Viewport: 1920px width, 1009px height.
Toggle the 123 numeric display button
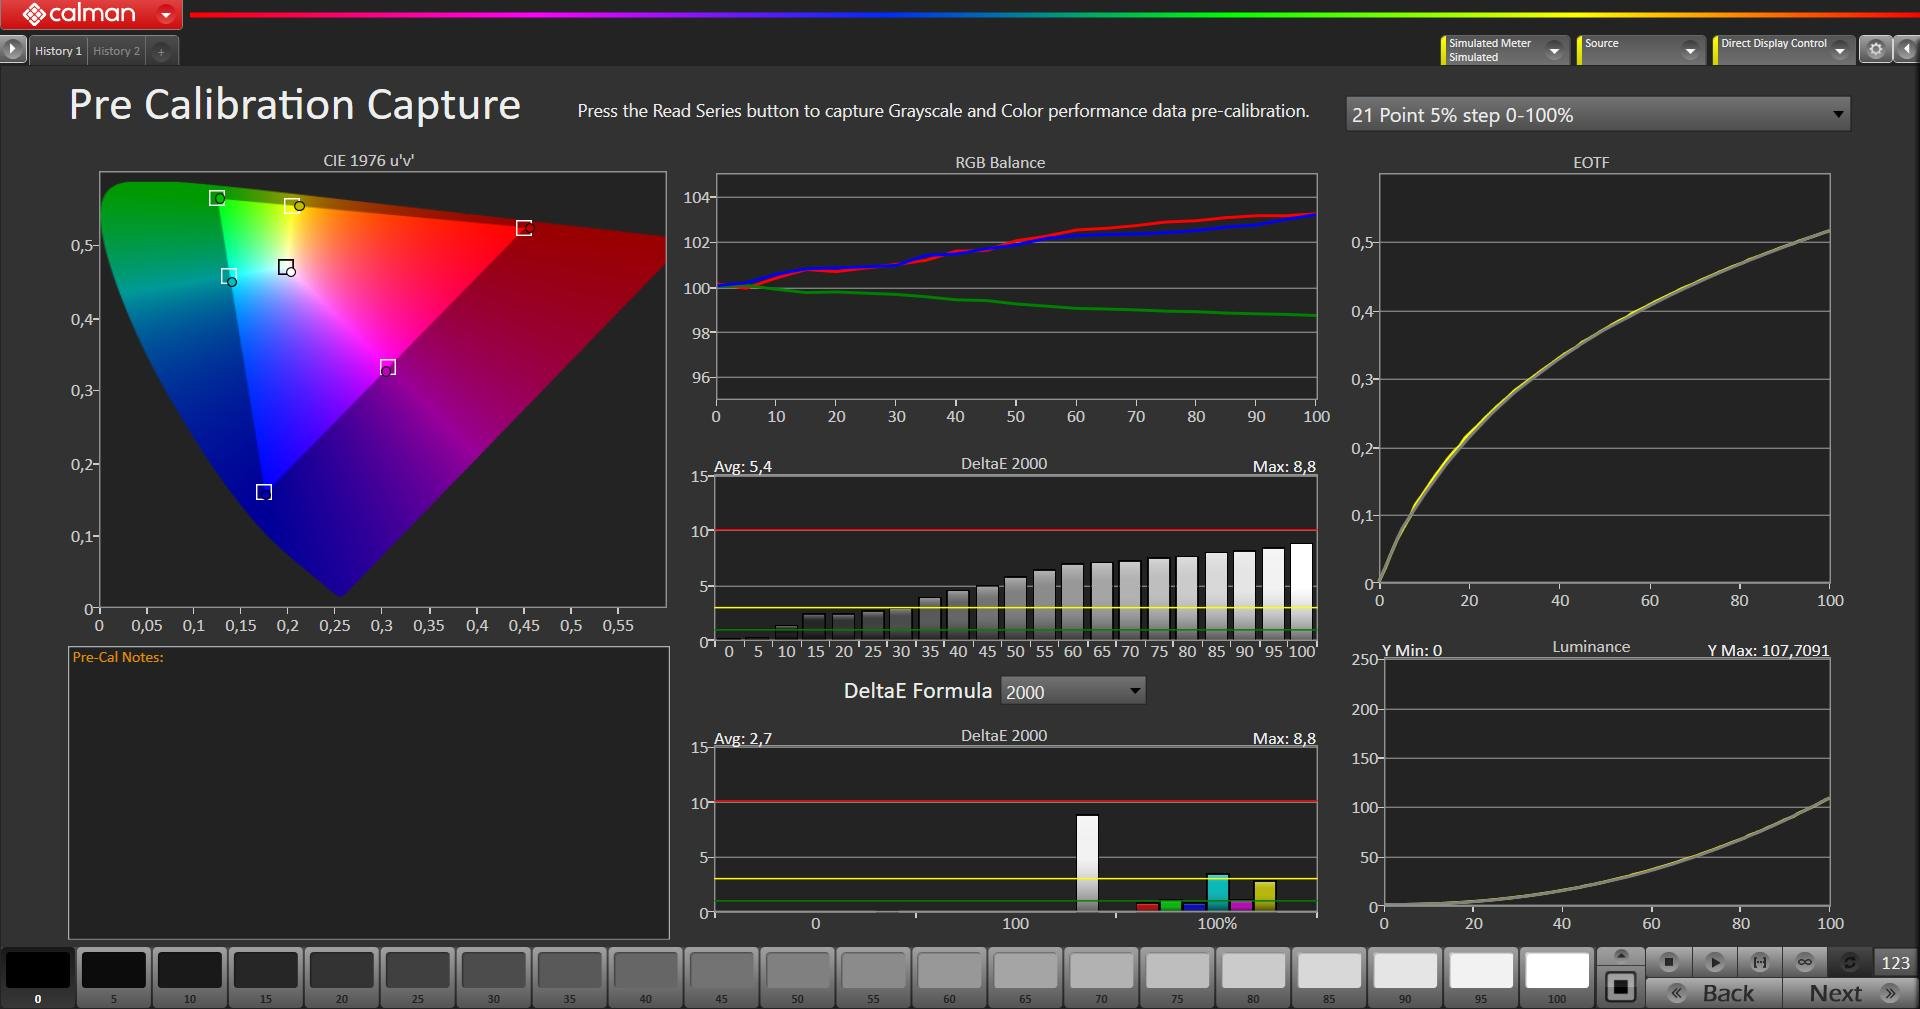click(1895, 962)
